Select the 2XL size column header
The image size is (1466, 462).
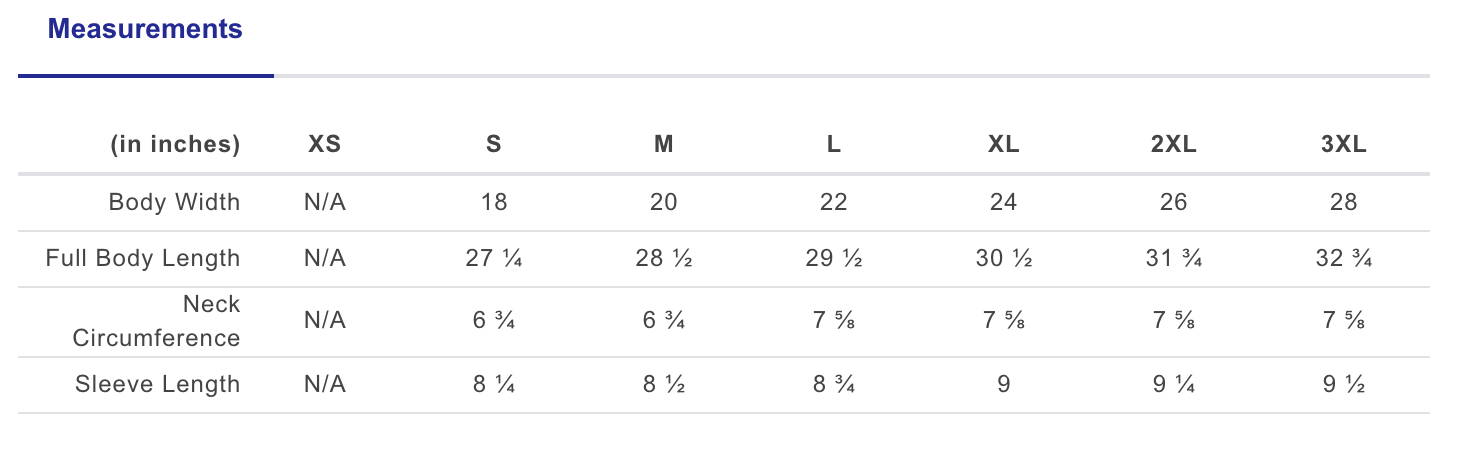[x=1174, y=144]
